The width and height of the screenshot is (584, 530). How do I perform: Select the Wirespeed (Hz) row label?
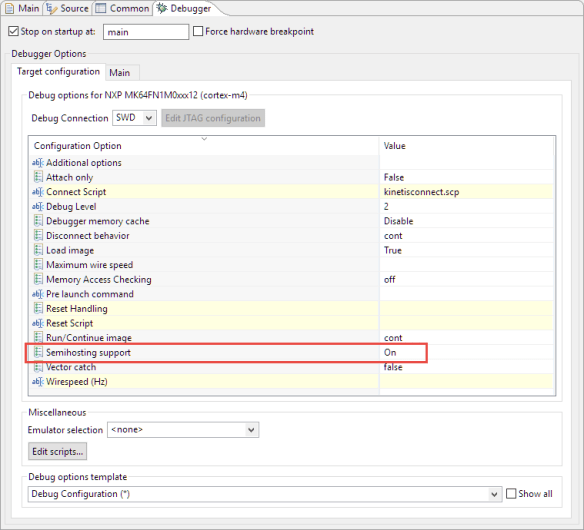[77, 382]
